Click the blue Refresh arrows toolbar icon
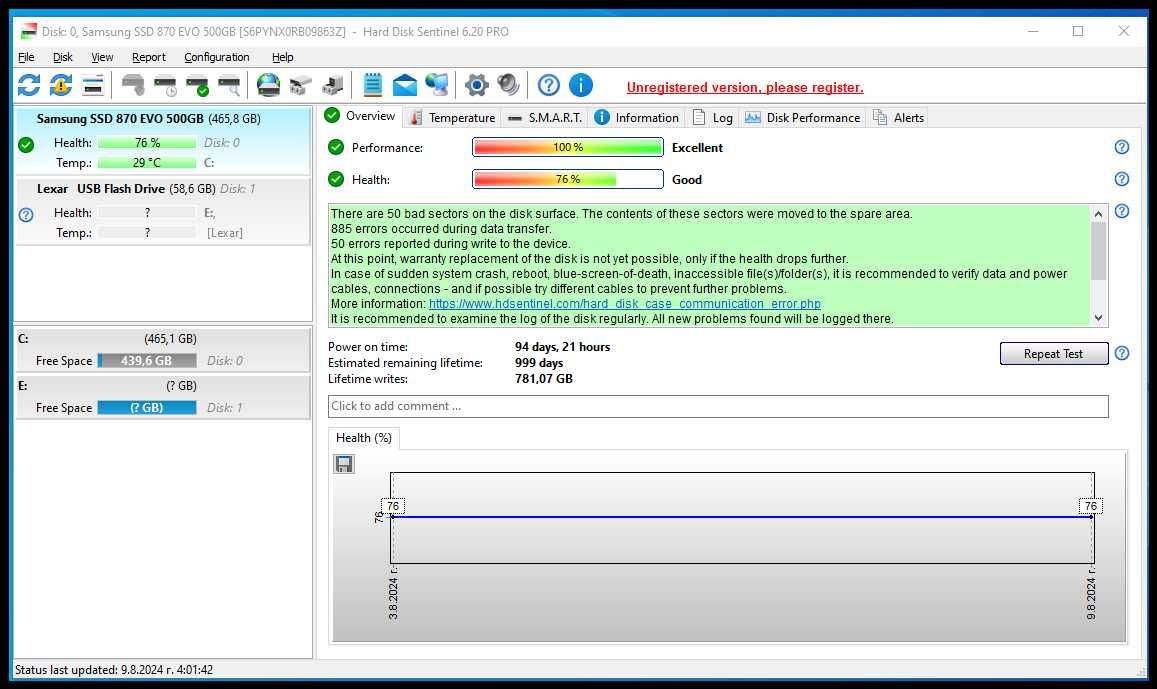Viewport: 1157px width, 689px height. tap(29, 86)
